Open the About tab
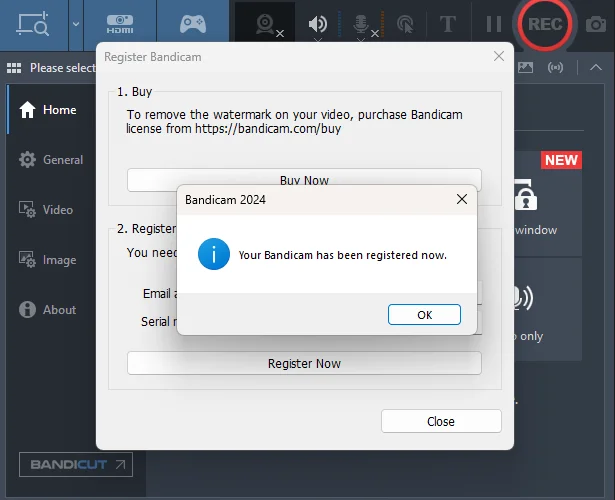 47,309
